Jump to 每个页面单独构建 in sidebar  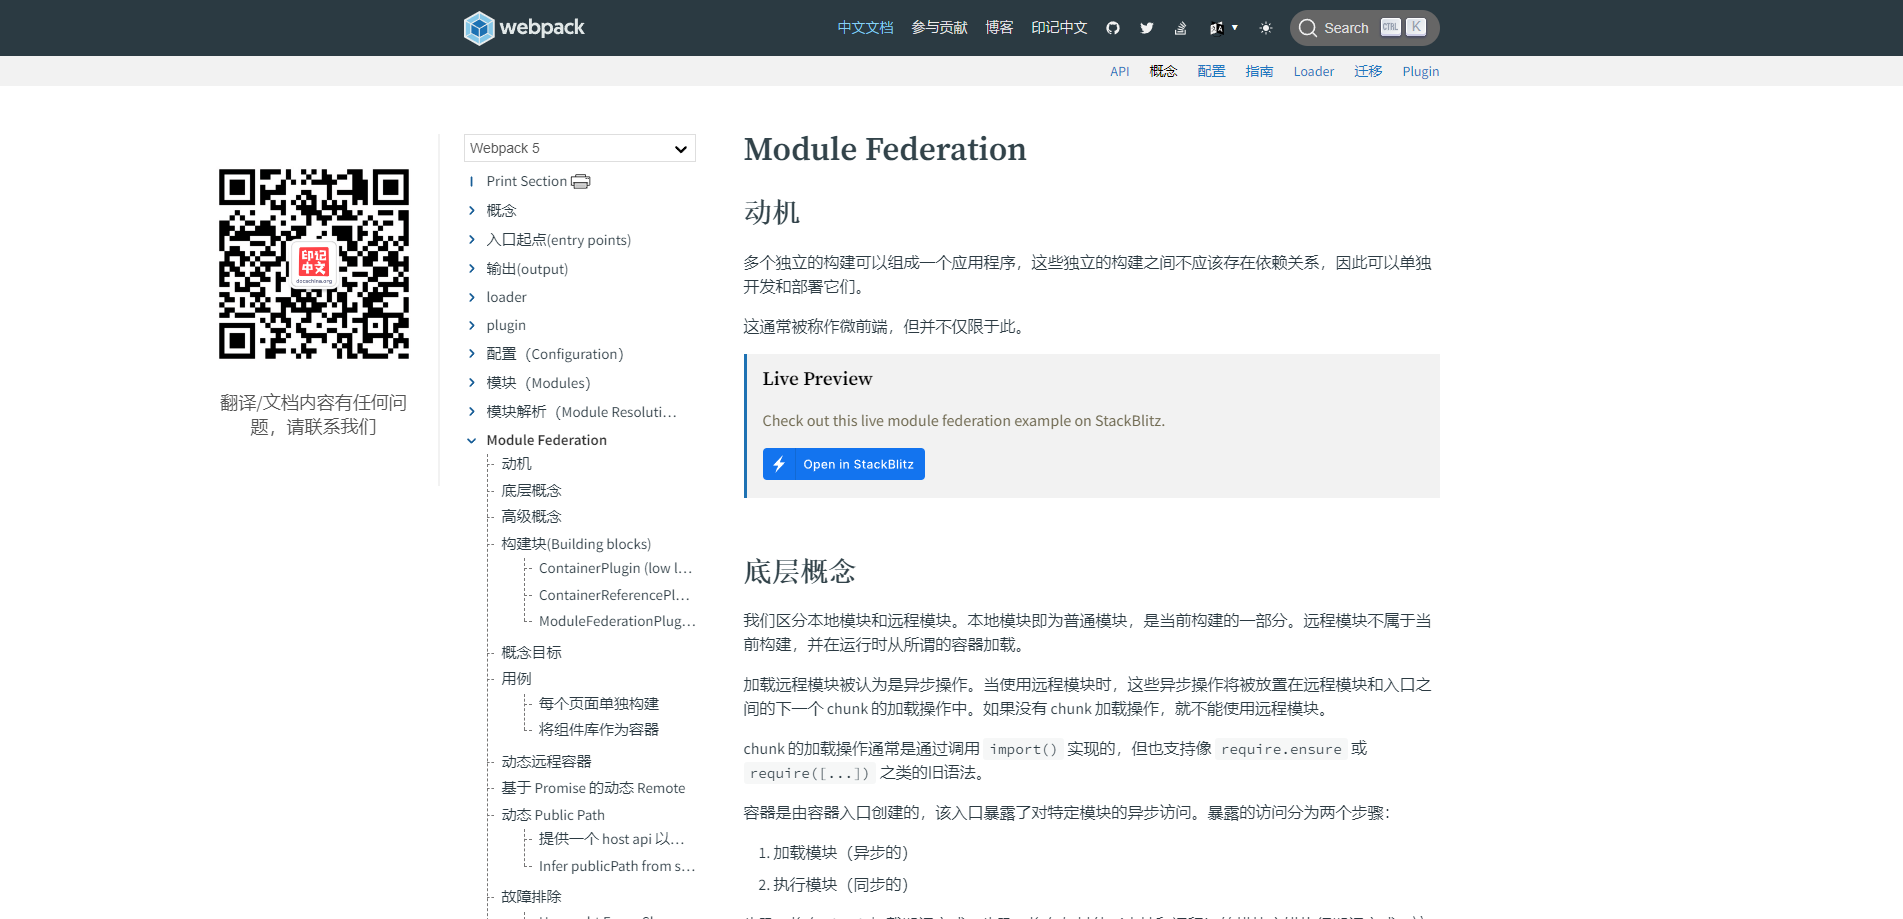[x=599, y=703]
